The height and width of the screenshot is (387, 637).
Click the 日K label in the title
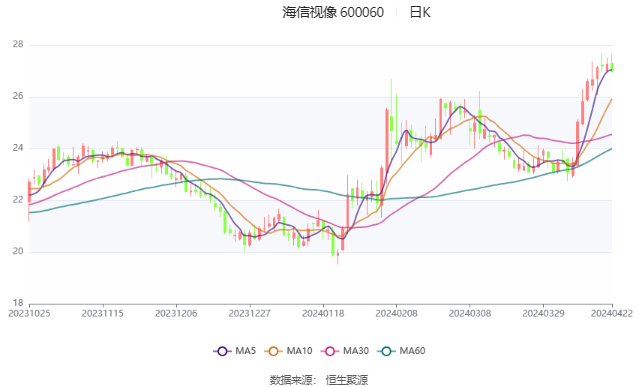coord(420,13)
